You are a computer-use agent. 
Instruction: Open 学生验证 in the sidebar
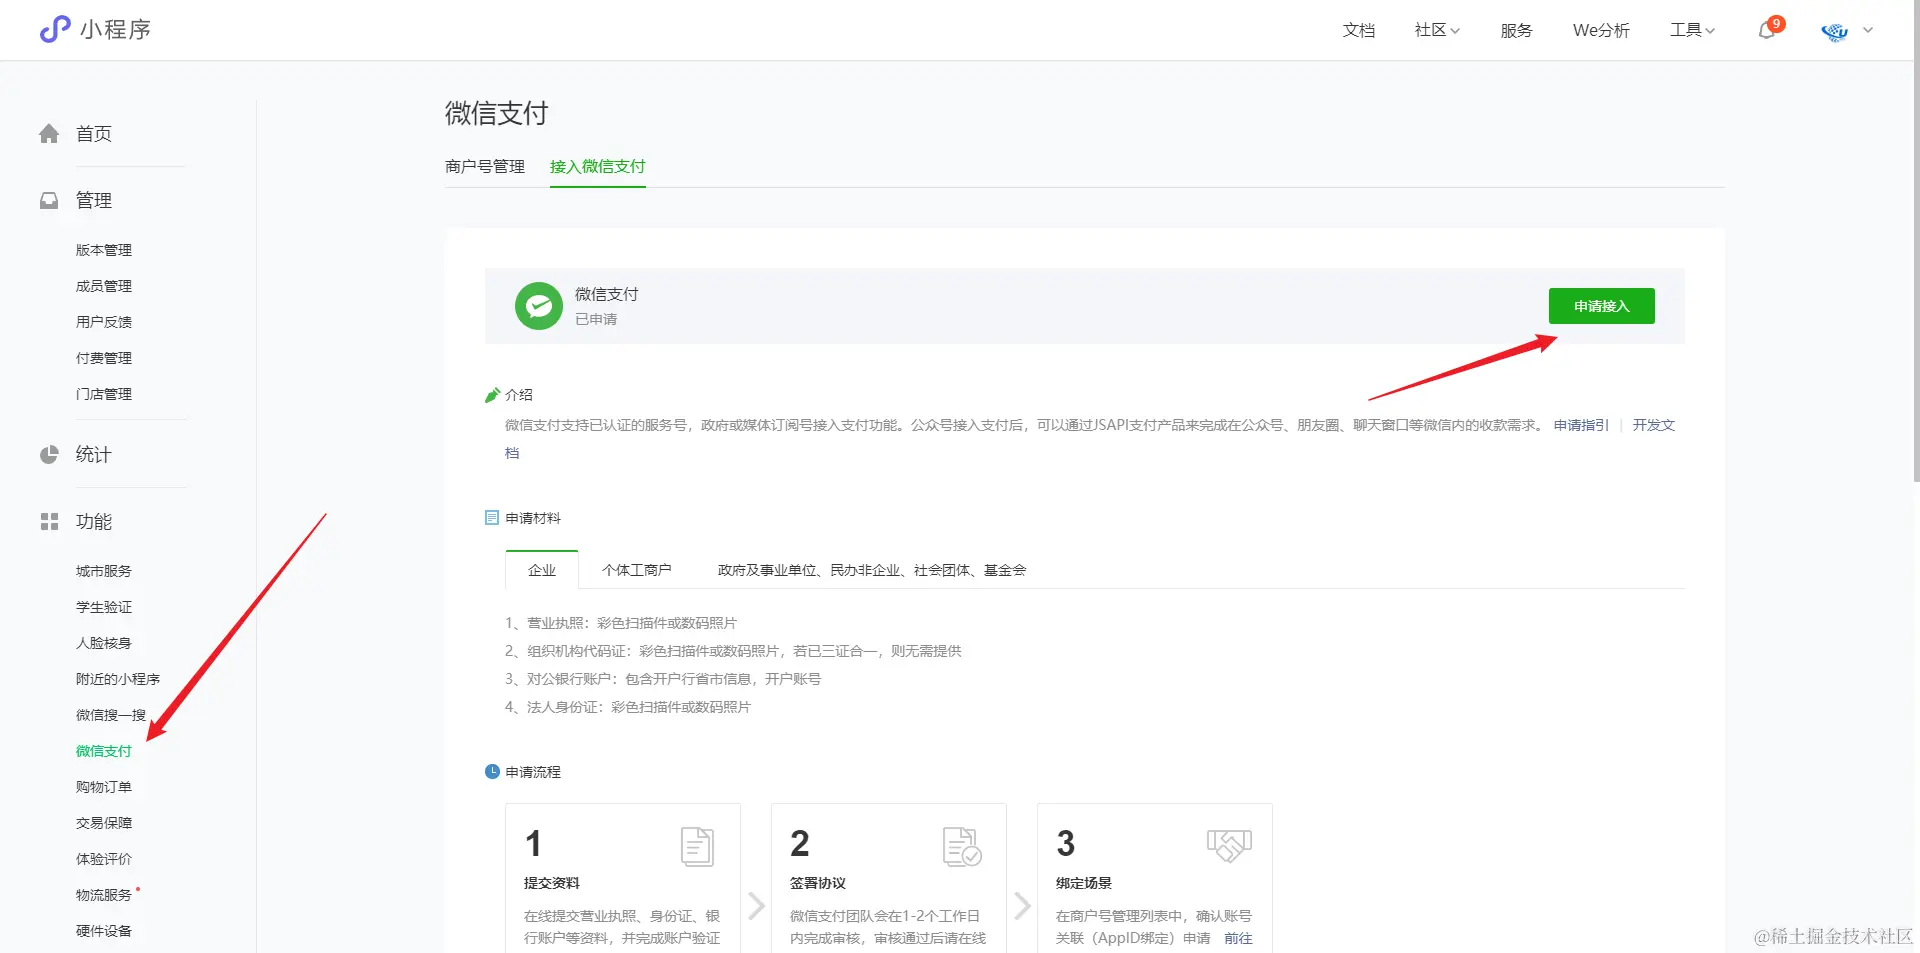click(x=104, y=607)
